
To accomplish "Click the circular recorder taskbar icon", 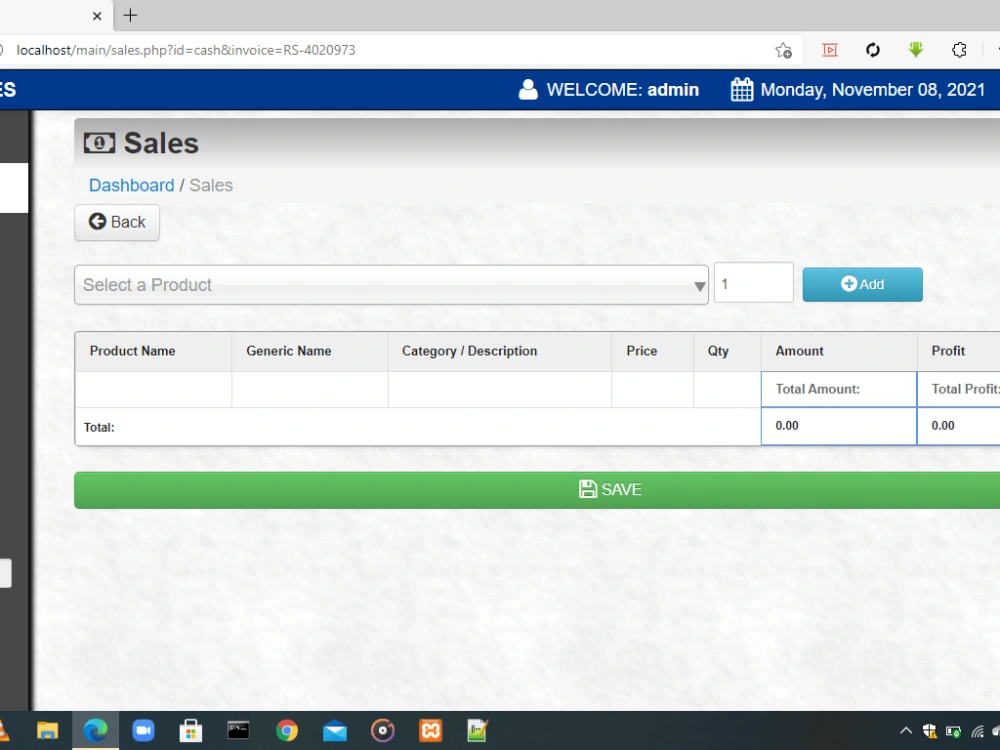I will (x=383, y=731).
